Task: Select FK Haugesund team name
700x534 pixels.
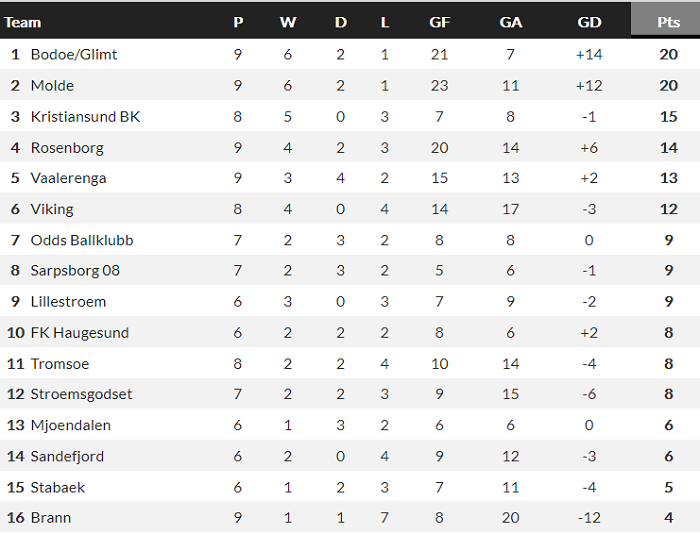Action: [x=80, y=332]
